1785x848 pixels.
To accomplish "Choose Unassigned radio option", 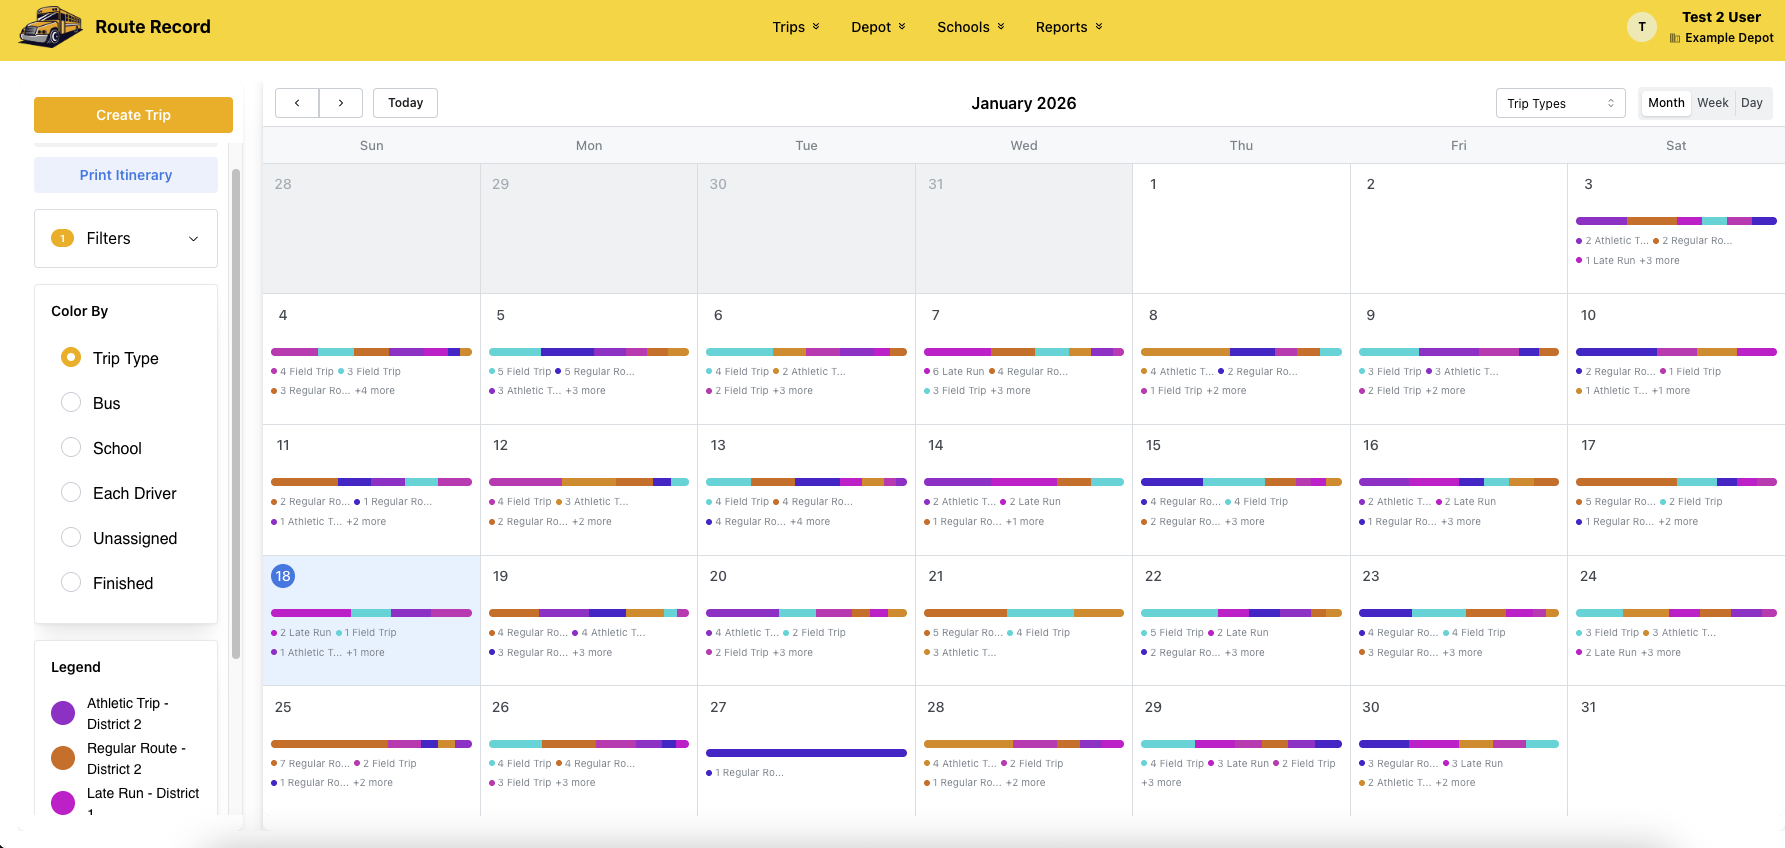I will tap(71, 537).
